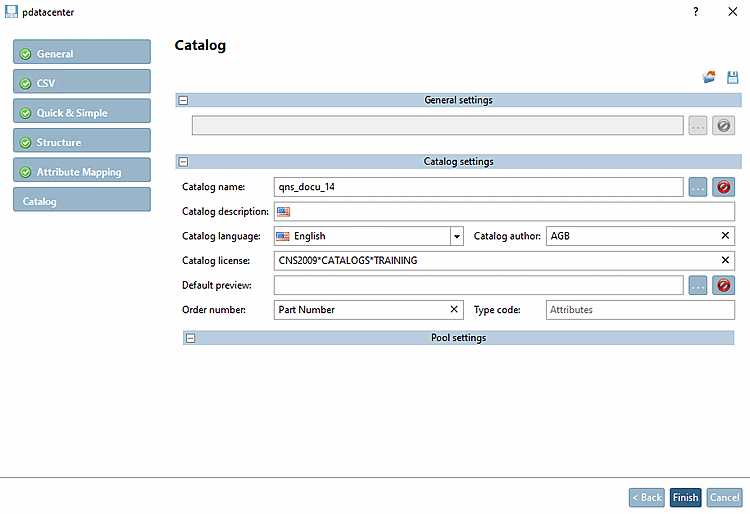Click into the Catalog license field

(x=504, y=261)
